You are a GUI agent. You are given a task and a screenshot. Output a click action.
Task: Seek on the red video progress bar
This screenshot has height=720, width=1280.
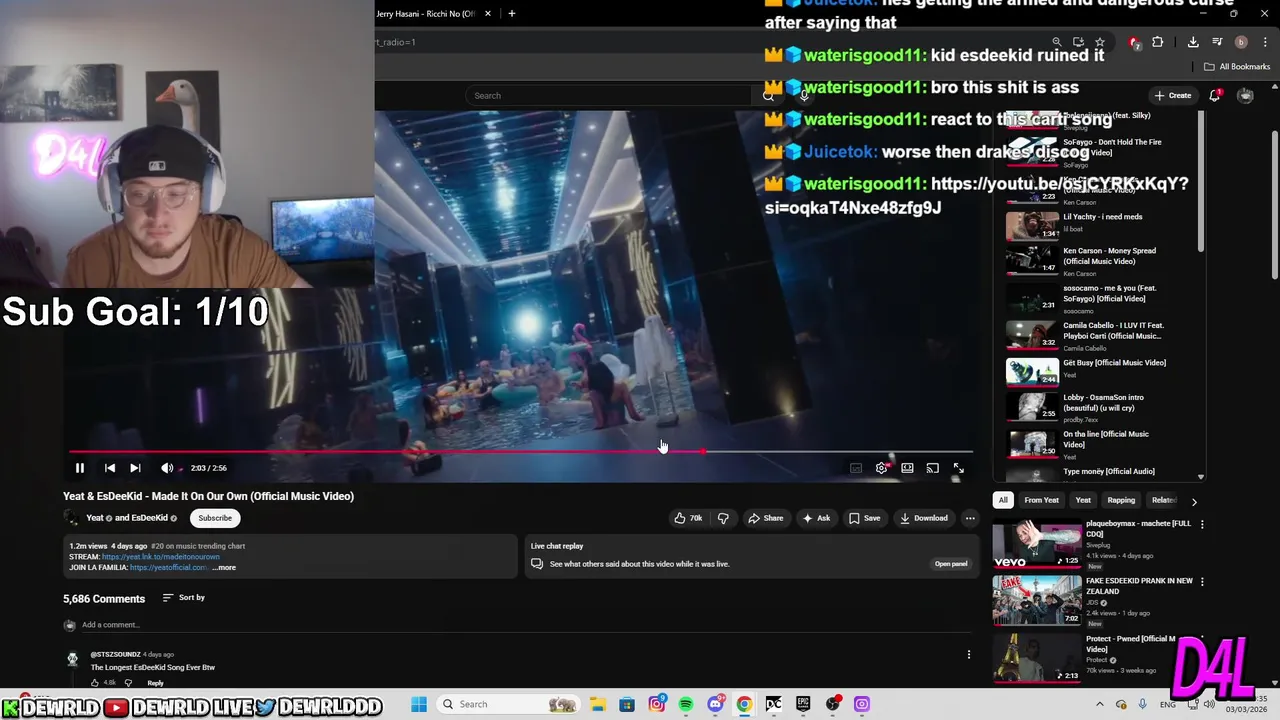click(x=520, y=452)
